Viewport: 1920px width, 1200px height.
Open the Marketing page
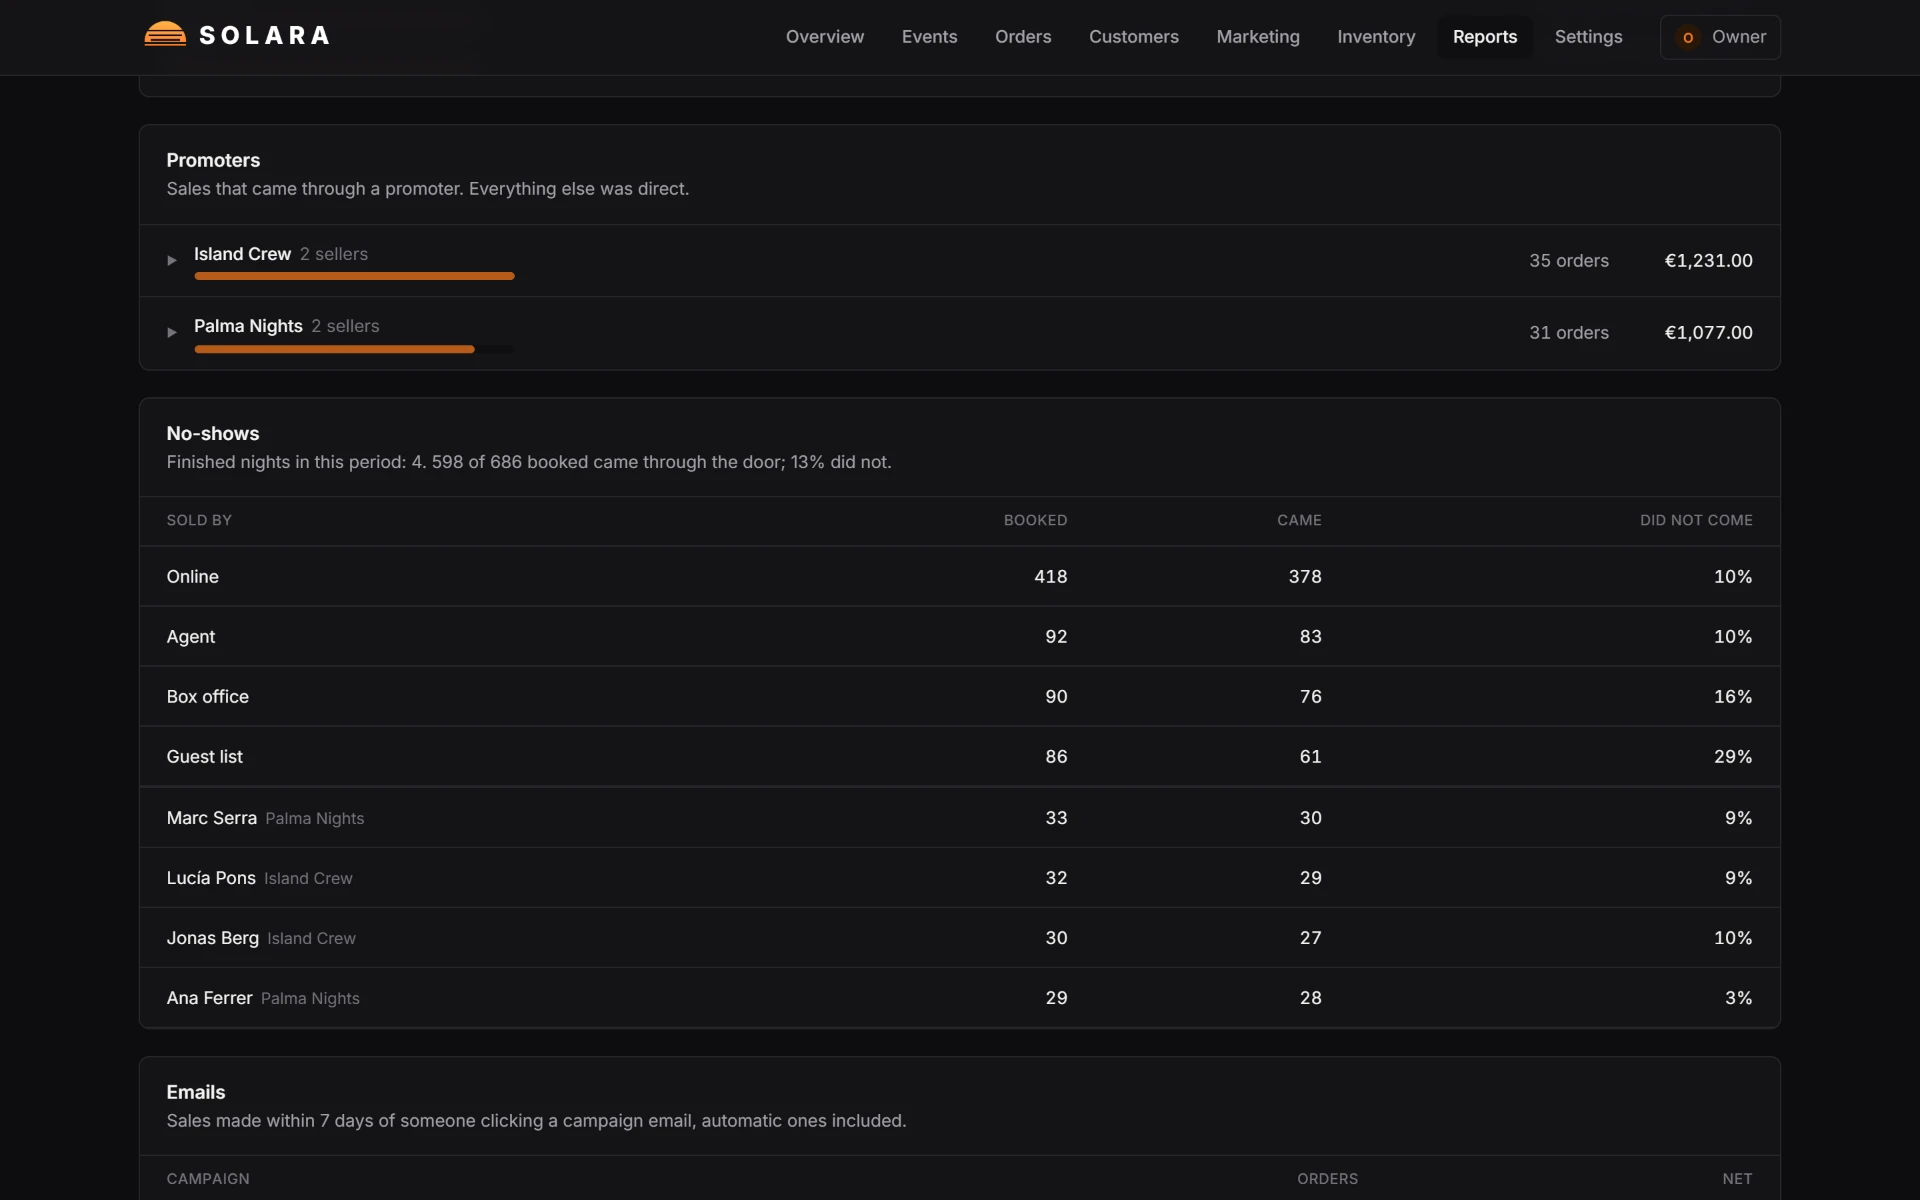point(1258,37)
